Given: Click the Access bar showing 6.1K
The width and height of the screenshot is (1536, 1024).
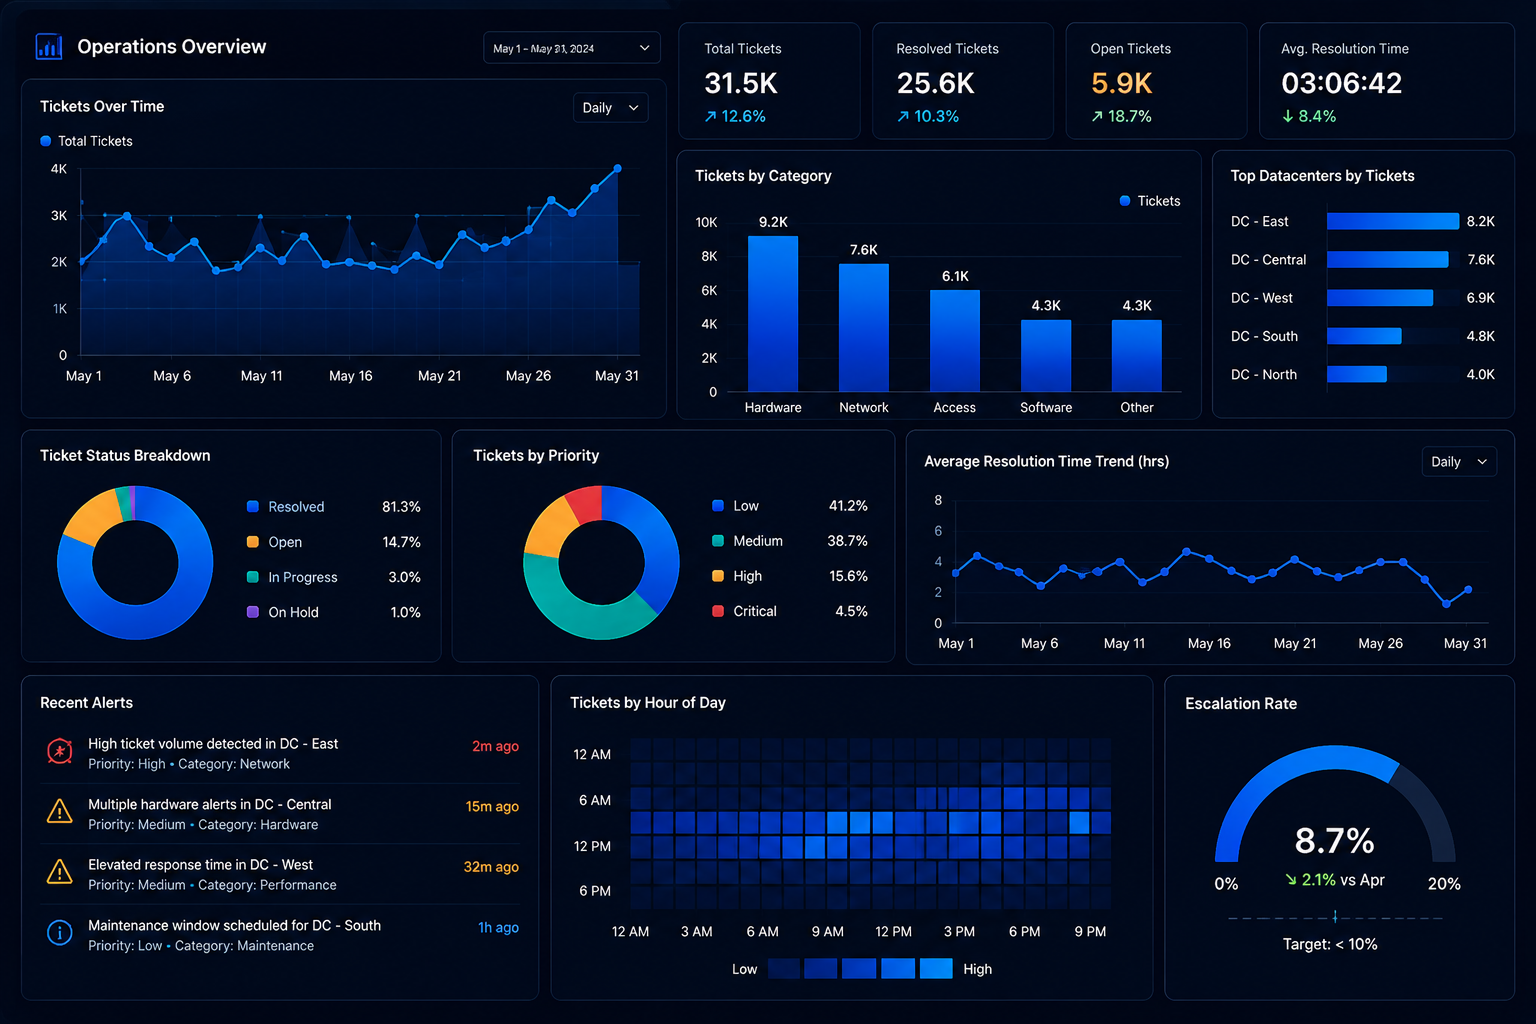Looking at the screenshot, I should tap(955, 341).
